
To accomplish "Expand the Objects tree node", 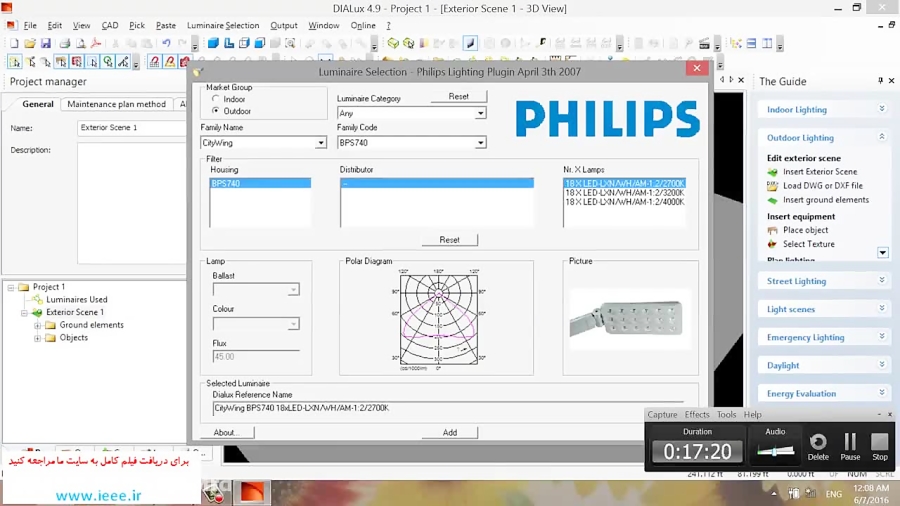I will tap(37, 338).
